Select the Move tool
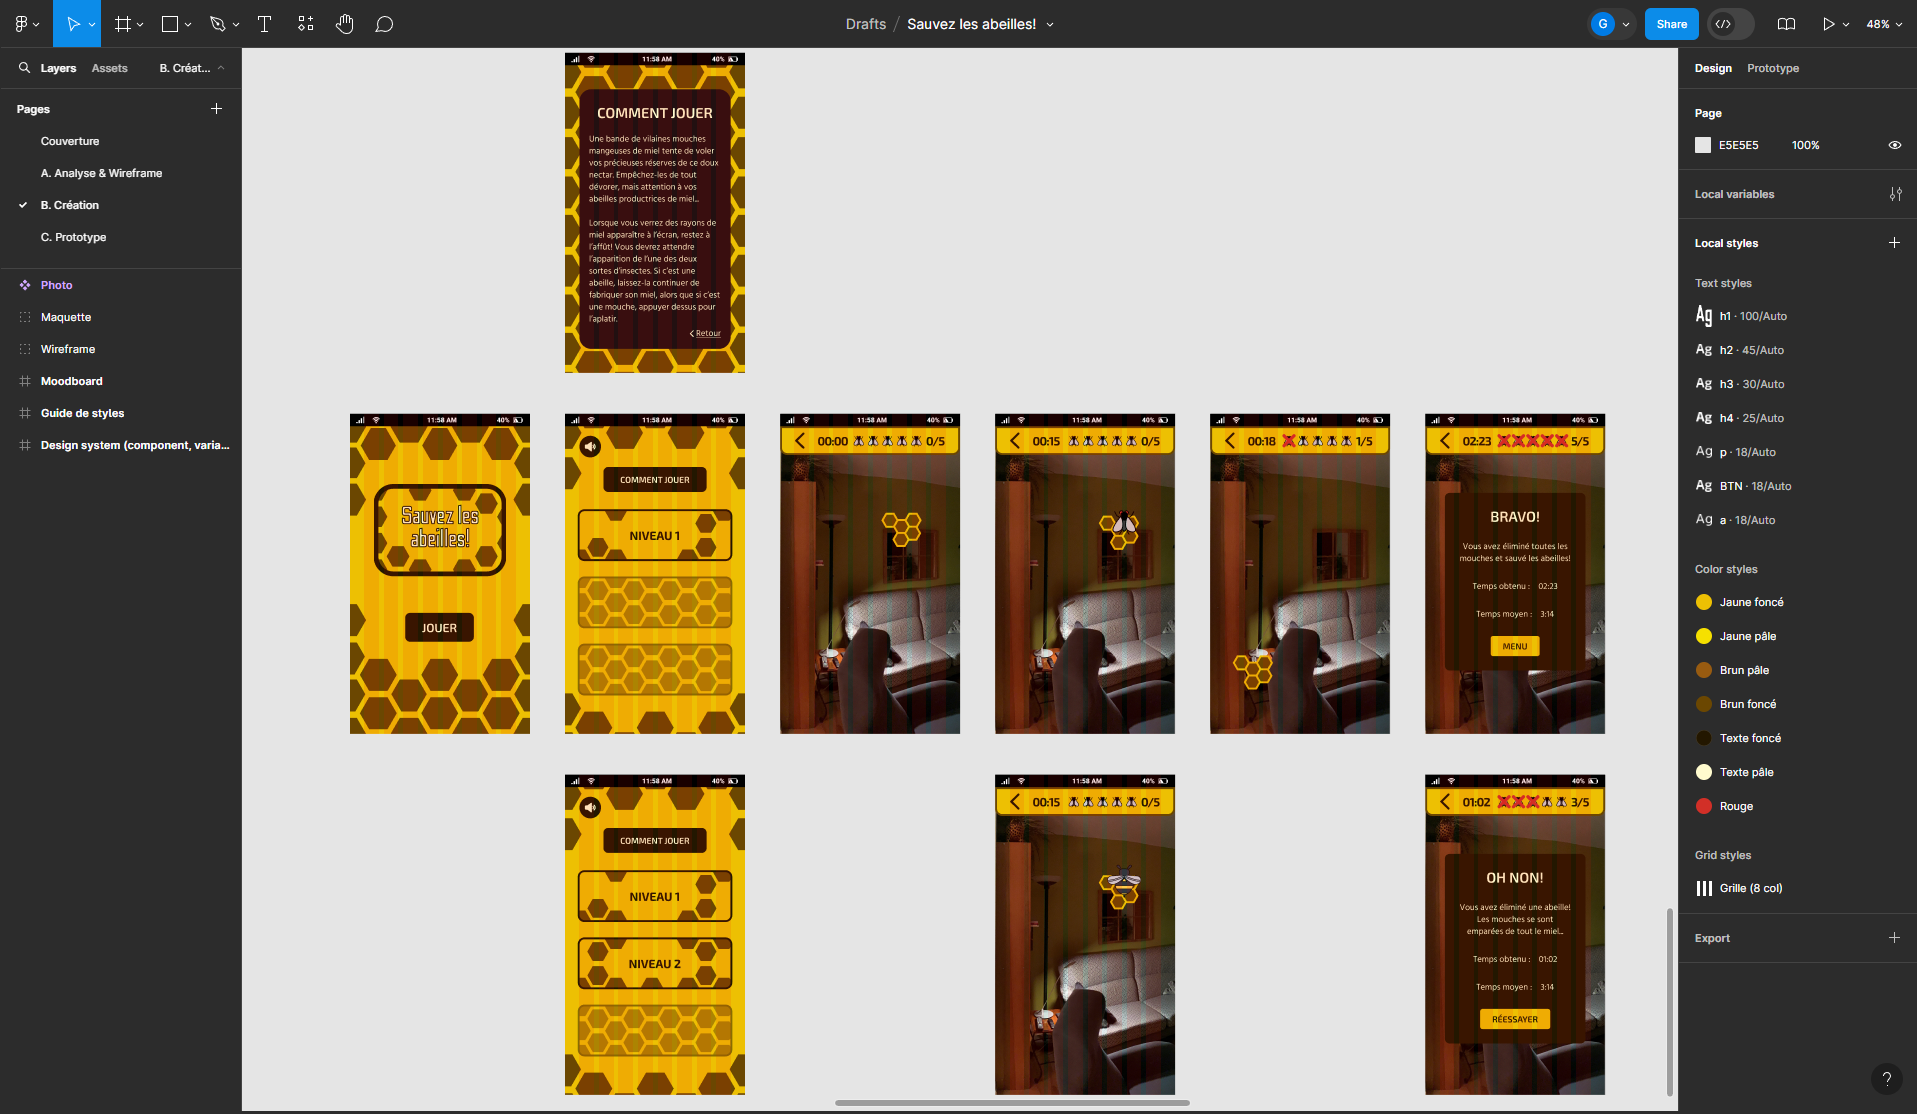This screenshot has width=1917, height=1114. (x=75, y=23)
